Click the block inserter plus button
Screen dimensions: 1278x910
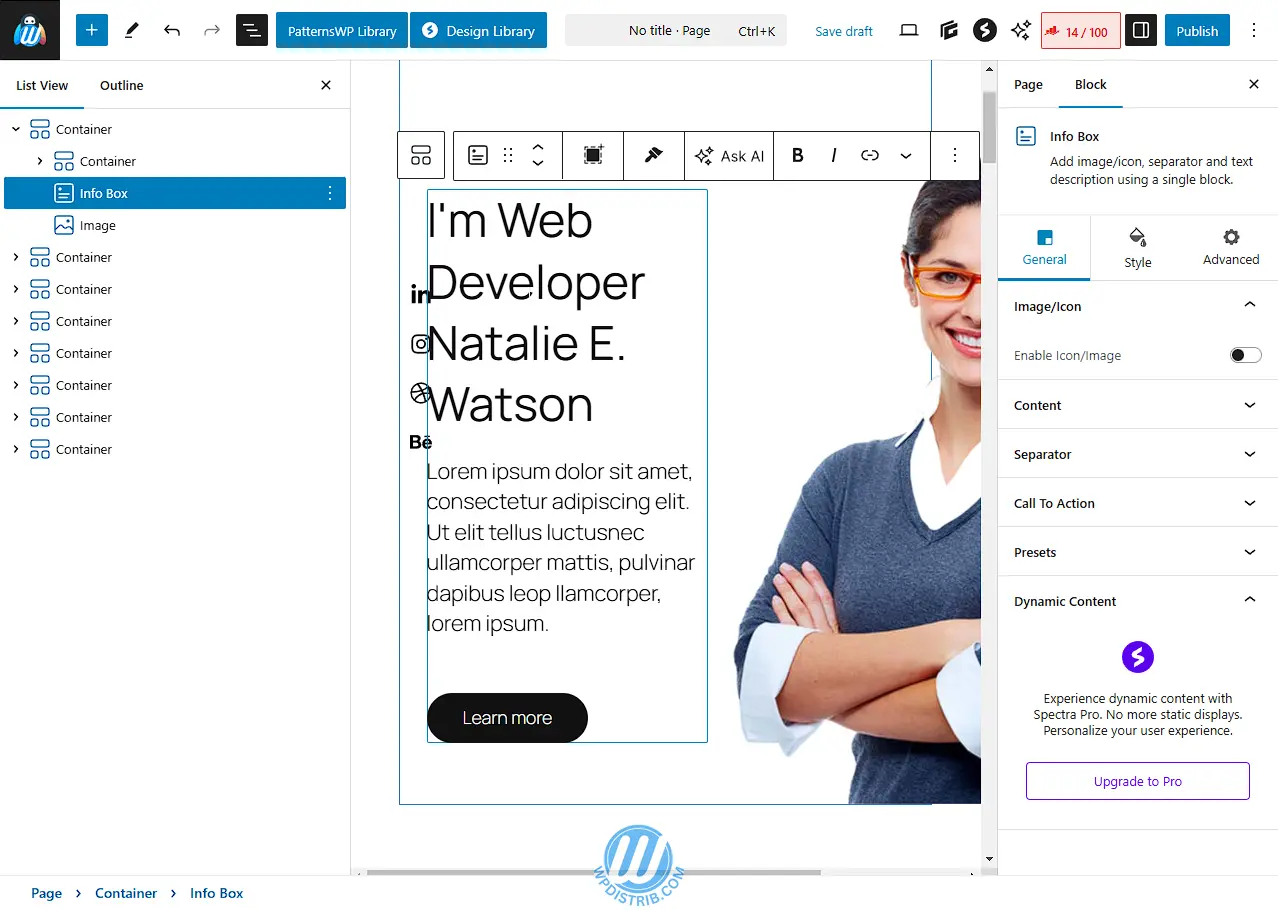(x=91, y=30)
